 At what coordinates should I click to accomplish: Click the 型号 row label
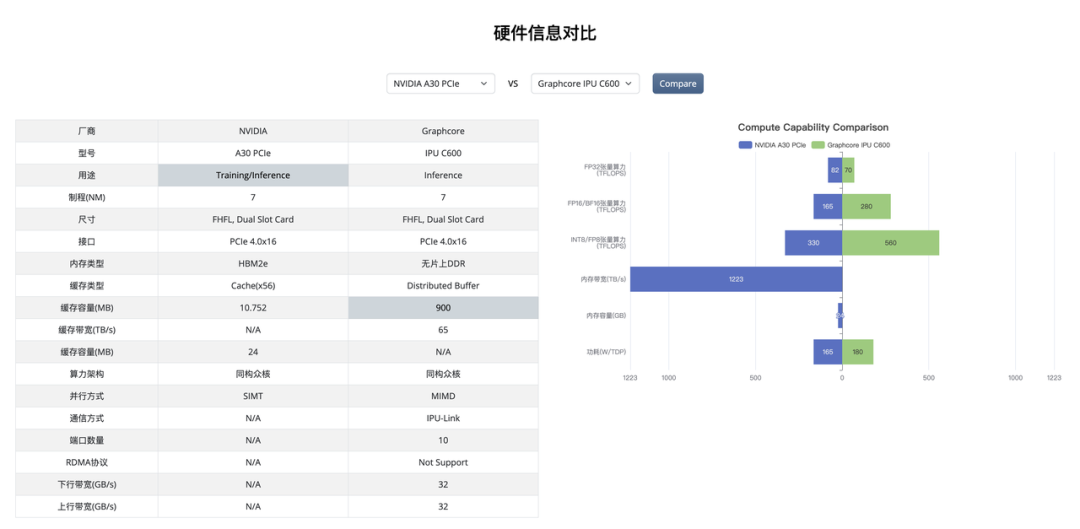click(87, 153)
